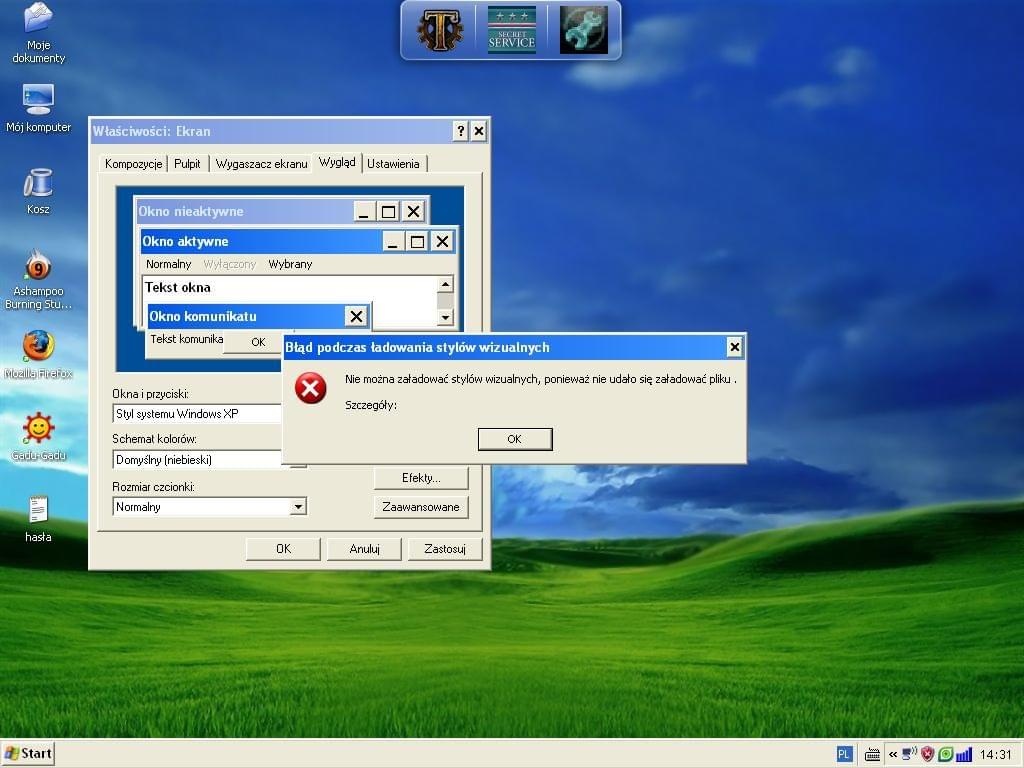Click the Zaawansowane button
Viewport: 1024px width, 768px height.
click(421, 507)
